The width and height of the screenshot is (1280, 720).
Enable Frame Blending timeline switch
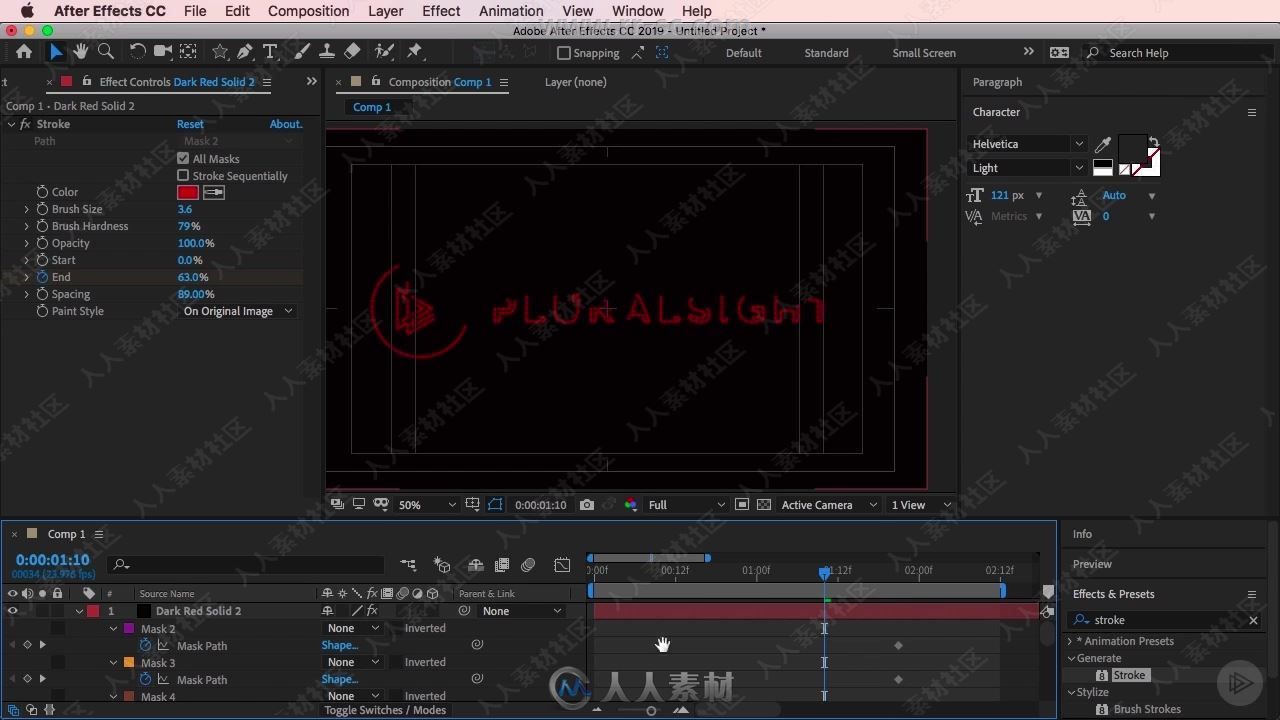(x=502, y=565)
